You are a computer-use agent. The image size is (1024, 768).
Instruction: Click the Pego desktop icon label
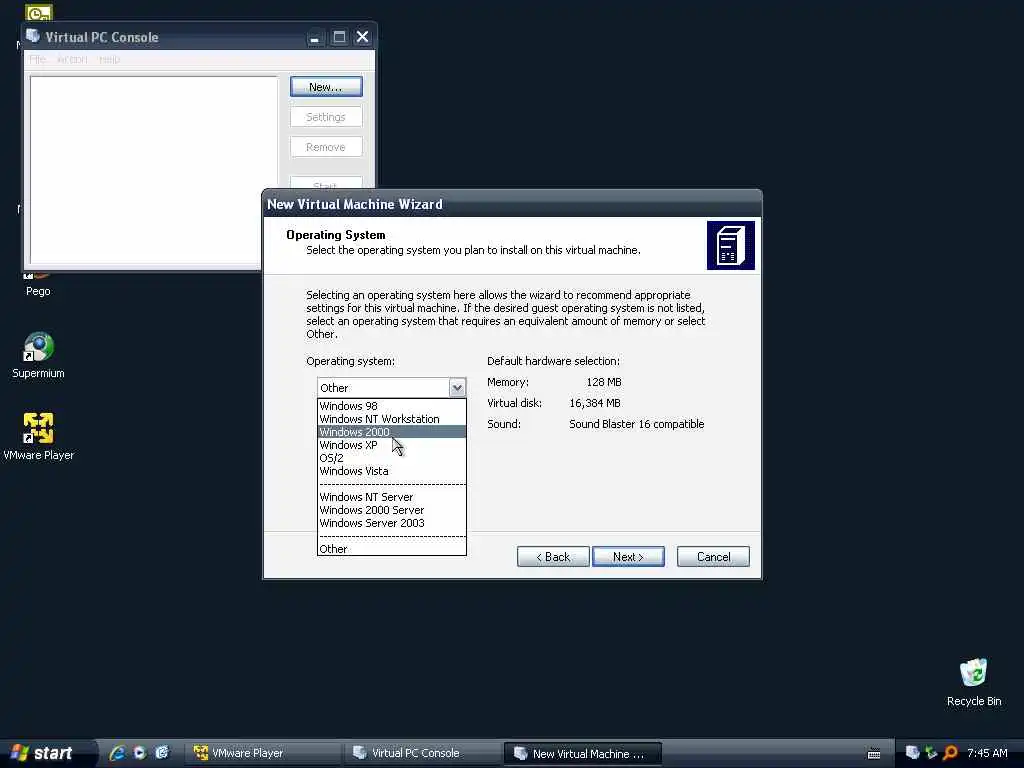pos(38,291)
